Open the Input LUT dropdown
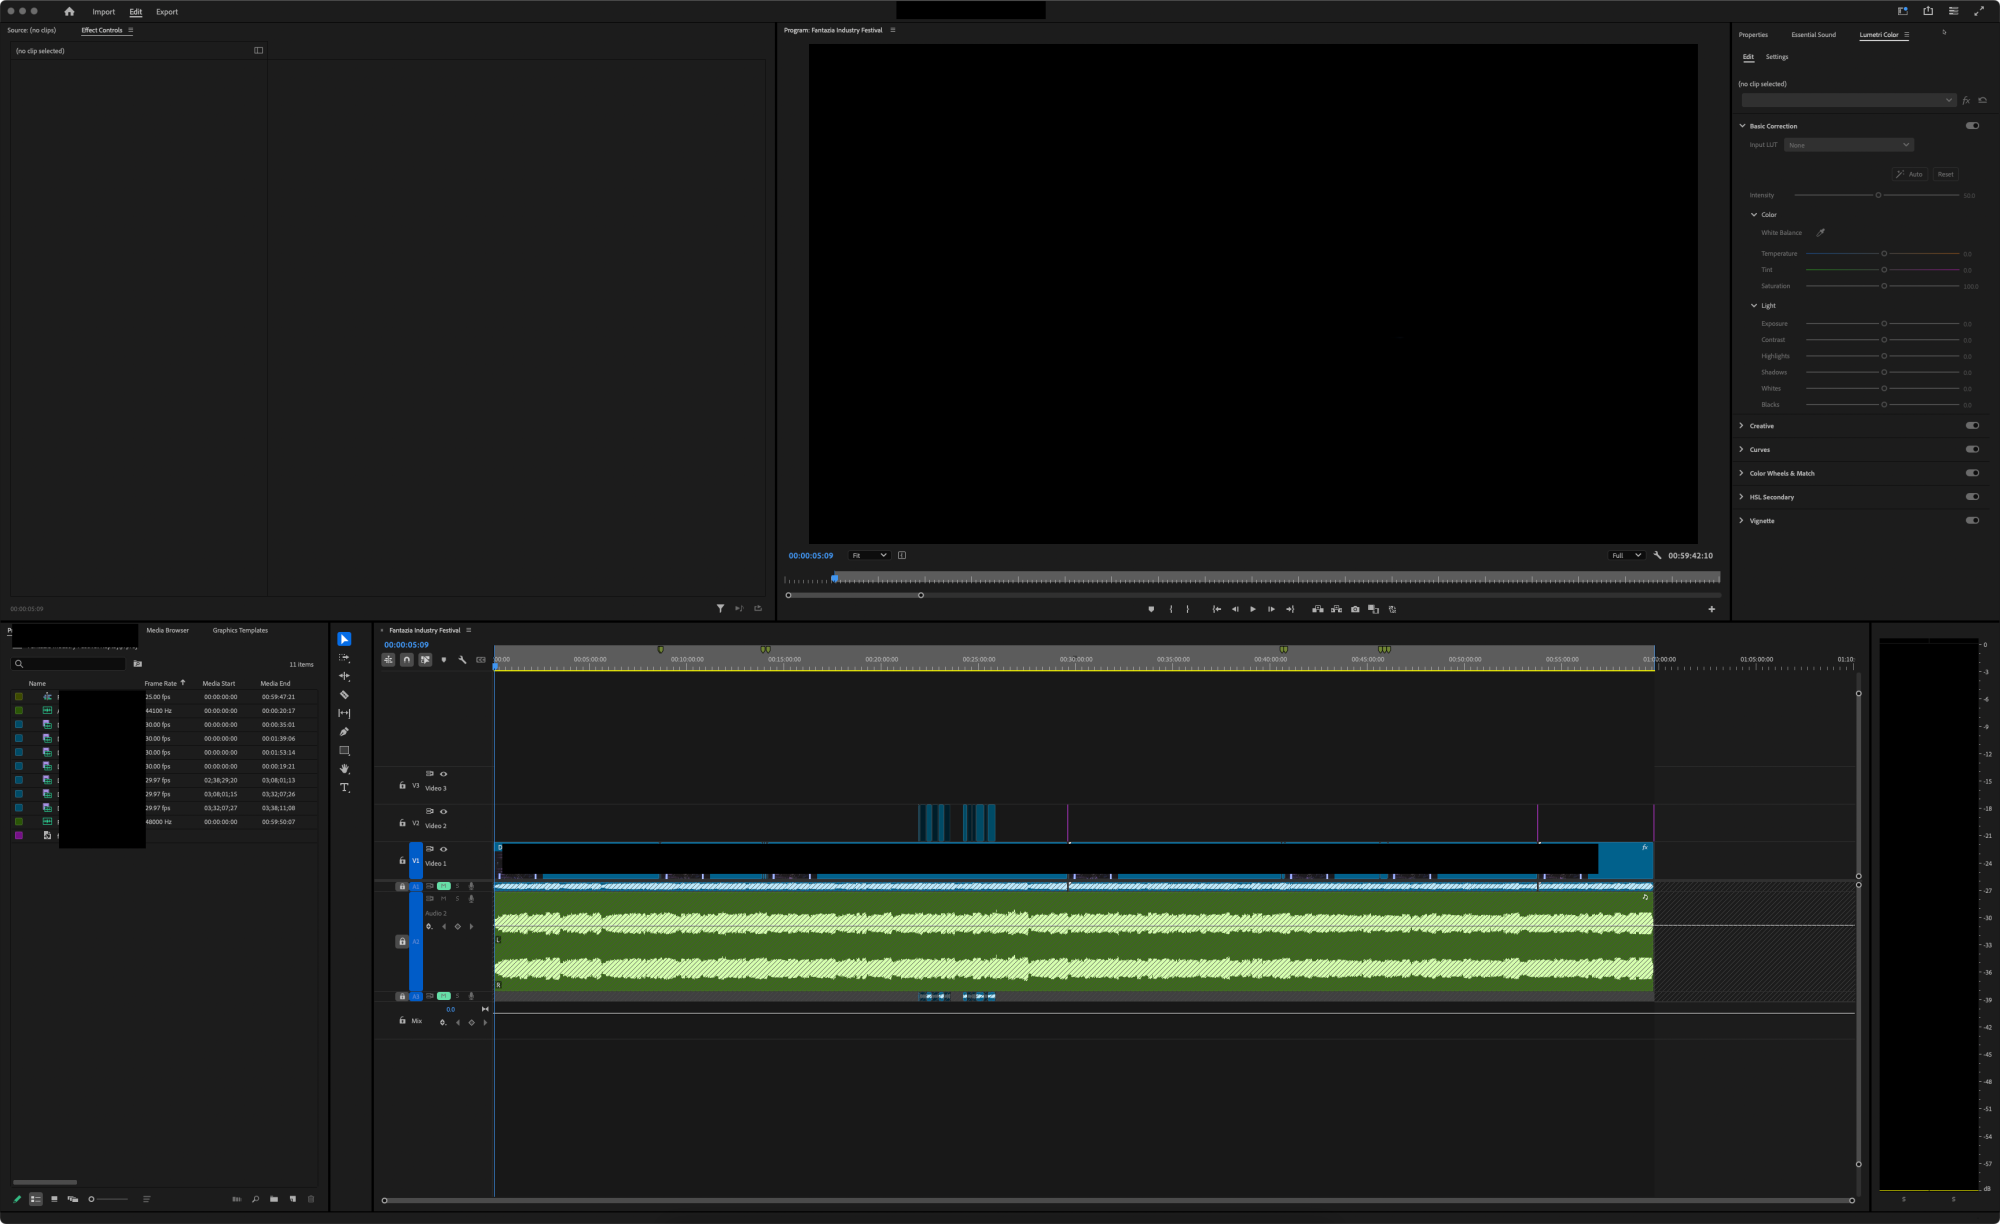The width and height of the screenshot is (2000, 1224). click(1848, 145)
